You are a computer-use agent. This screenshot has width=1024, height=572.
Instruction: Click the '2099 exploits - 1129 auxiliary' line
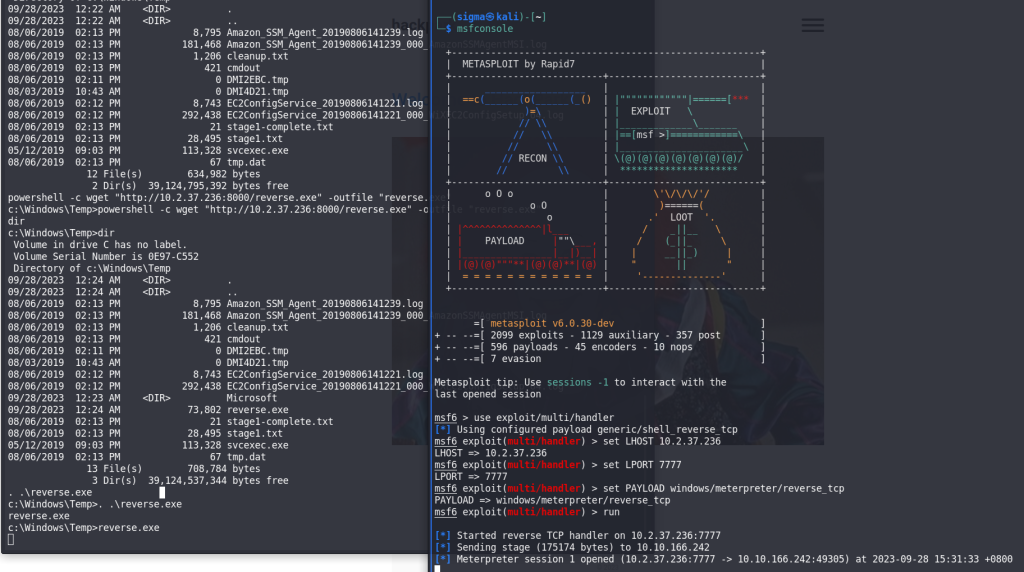click(605, 335)
